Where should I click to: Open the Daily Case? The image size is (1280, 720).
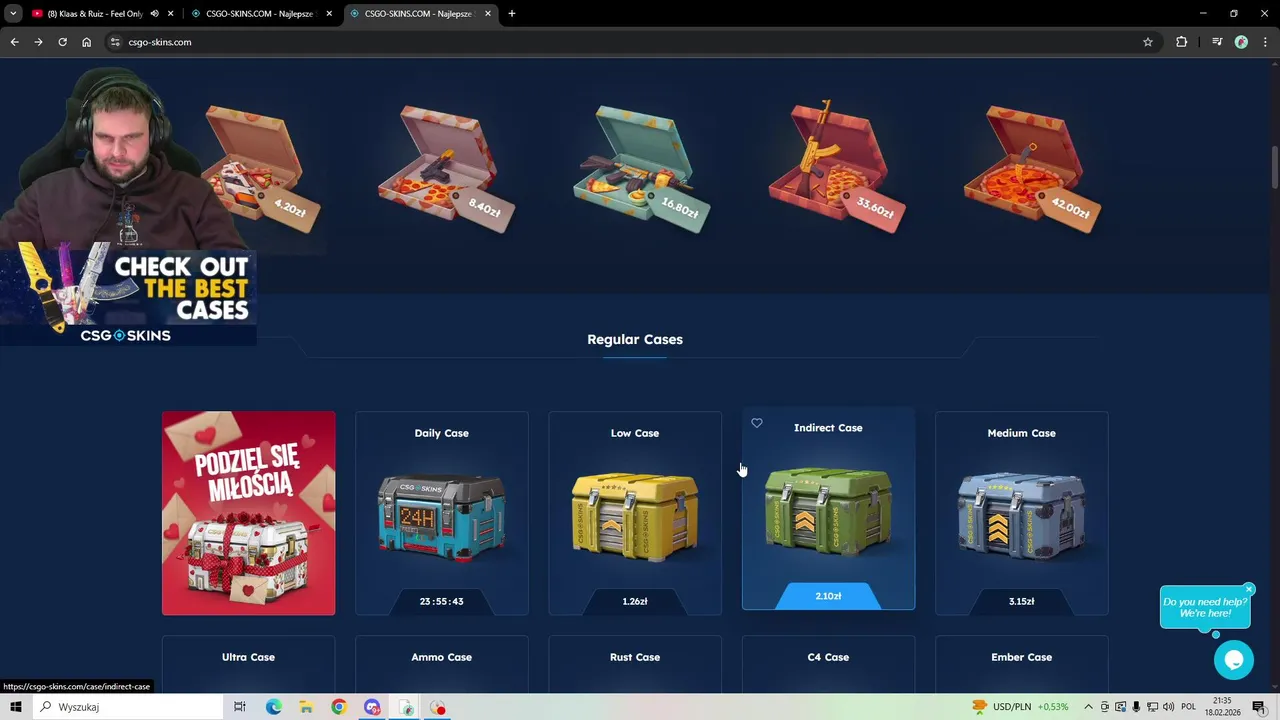point(441,513)
